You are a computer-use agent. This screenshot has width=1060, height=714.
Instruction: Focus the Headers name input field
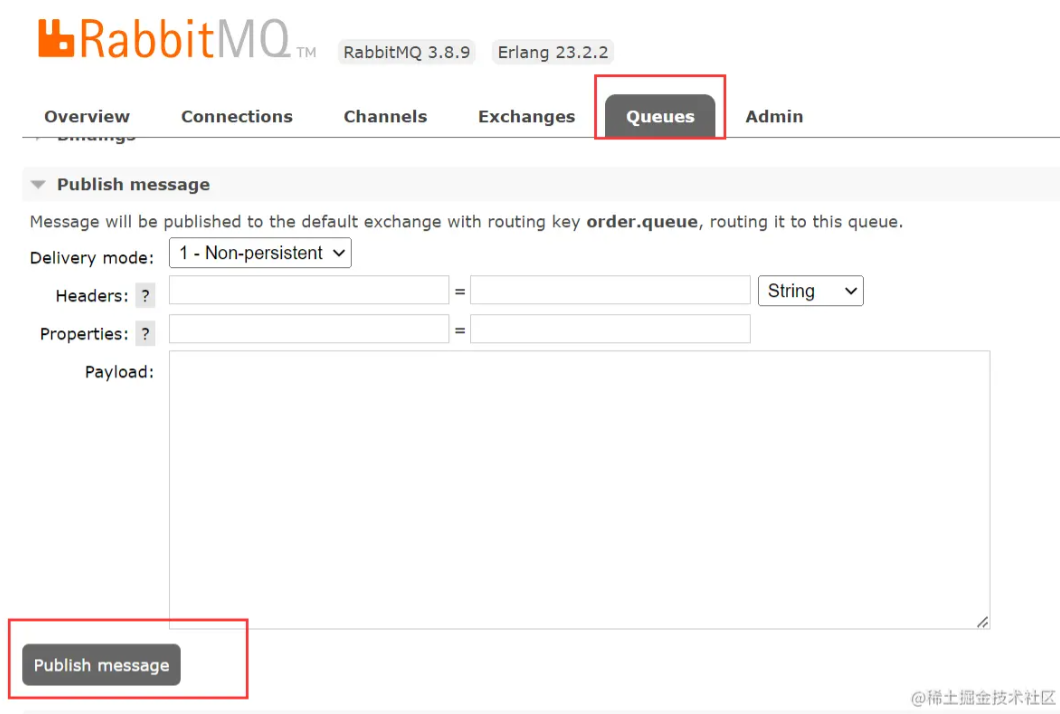[309, 290]
